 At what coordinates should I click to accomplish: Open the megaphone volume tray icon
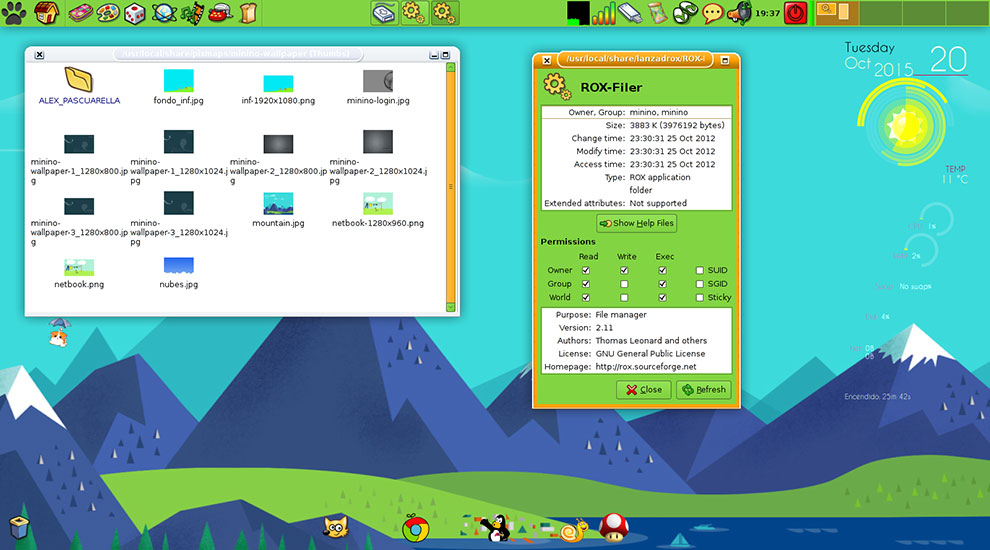coord(739,13)
